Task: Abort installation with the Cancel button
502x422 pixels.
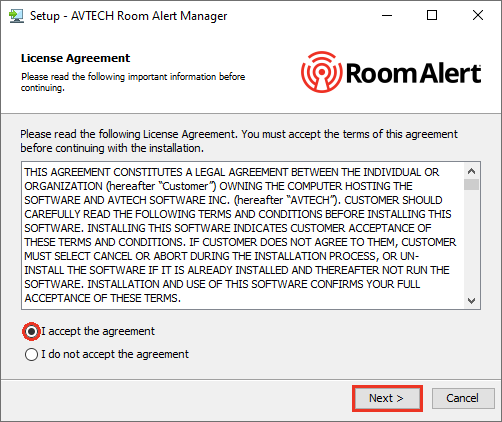Action: pyautogui.click(x=463, y=398)
